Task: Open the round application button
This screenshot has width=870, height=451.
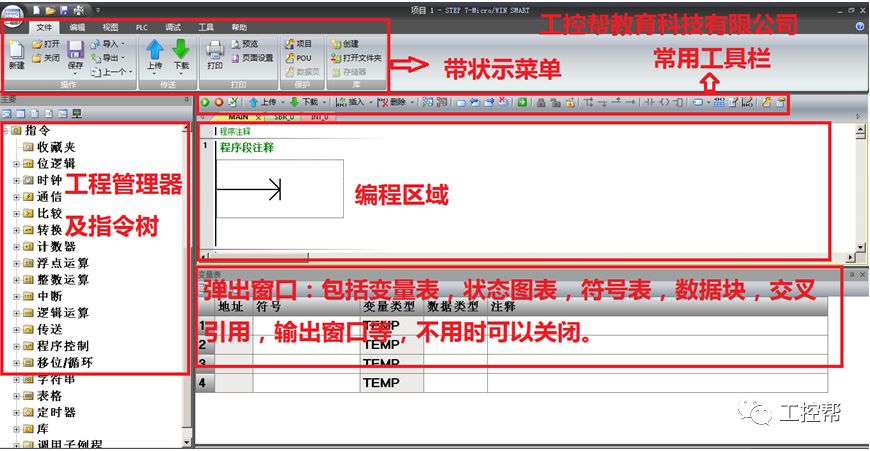Action: (12, 14)
